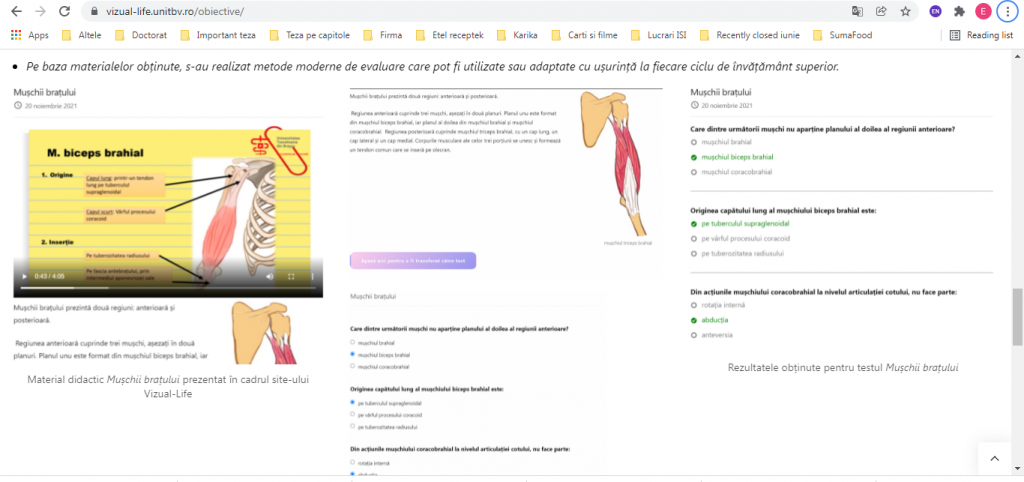The image size is (1024, 482).
Task: Click the purple transfer-to-test button
Action: 413,260
